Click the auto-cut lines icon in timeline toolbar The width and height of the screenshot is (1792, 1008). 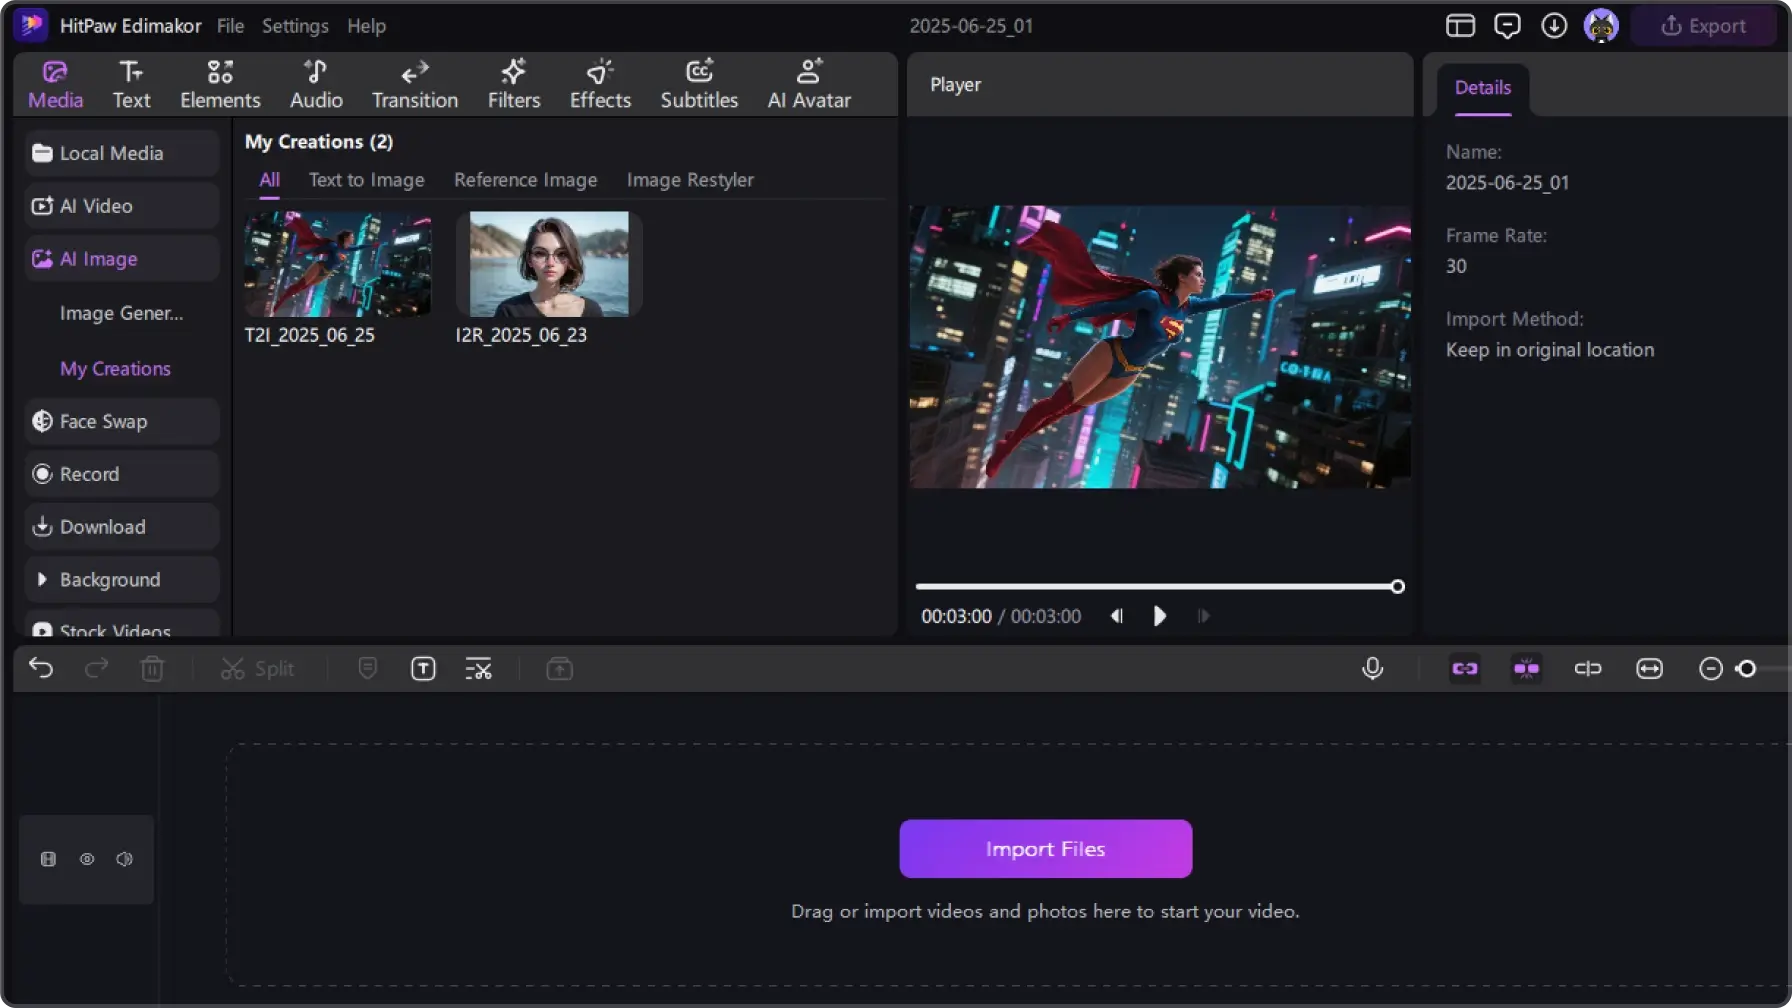(x=478, y=668)
